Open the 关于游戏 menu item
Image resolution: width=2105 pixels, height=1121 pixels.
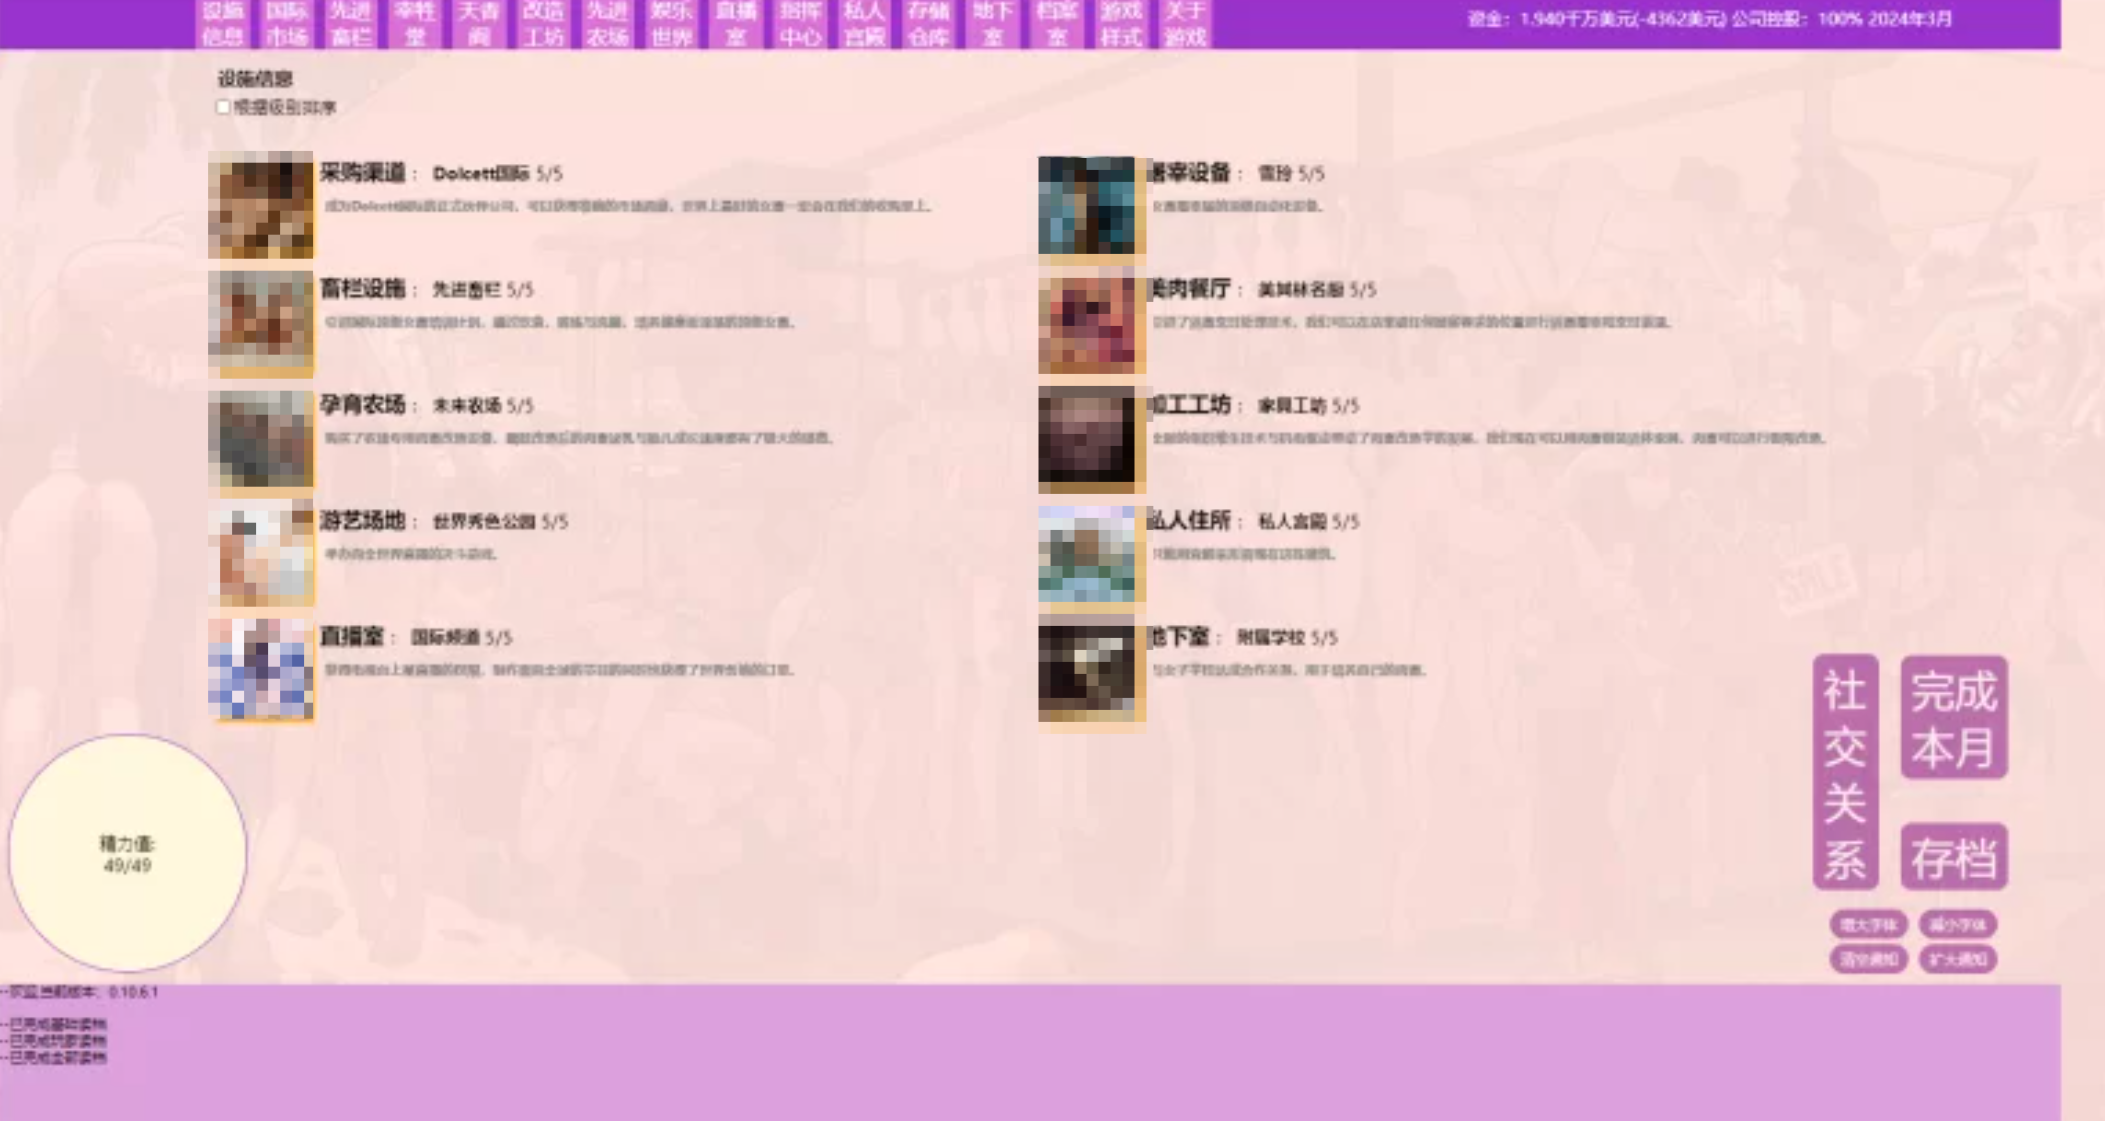click(x=1185, y=24)
